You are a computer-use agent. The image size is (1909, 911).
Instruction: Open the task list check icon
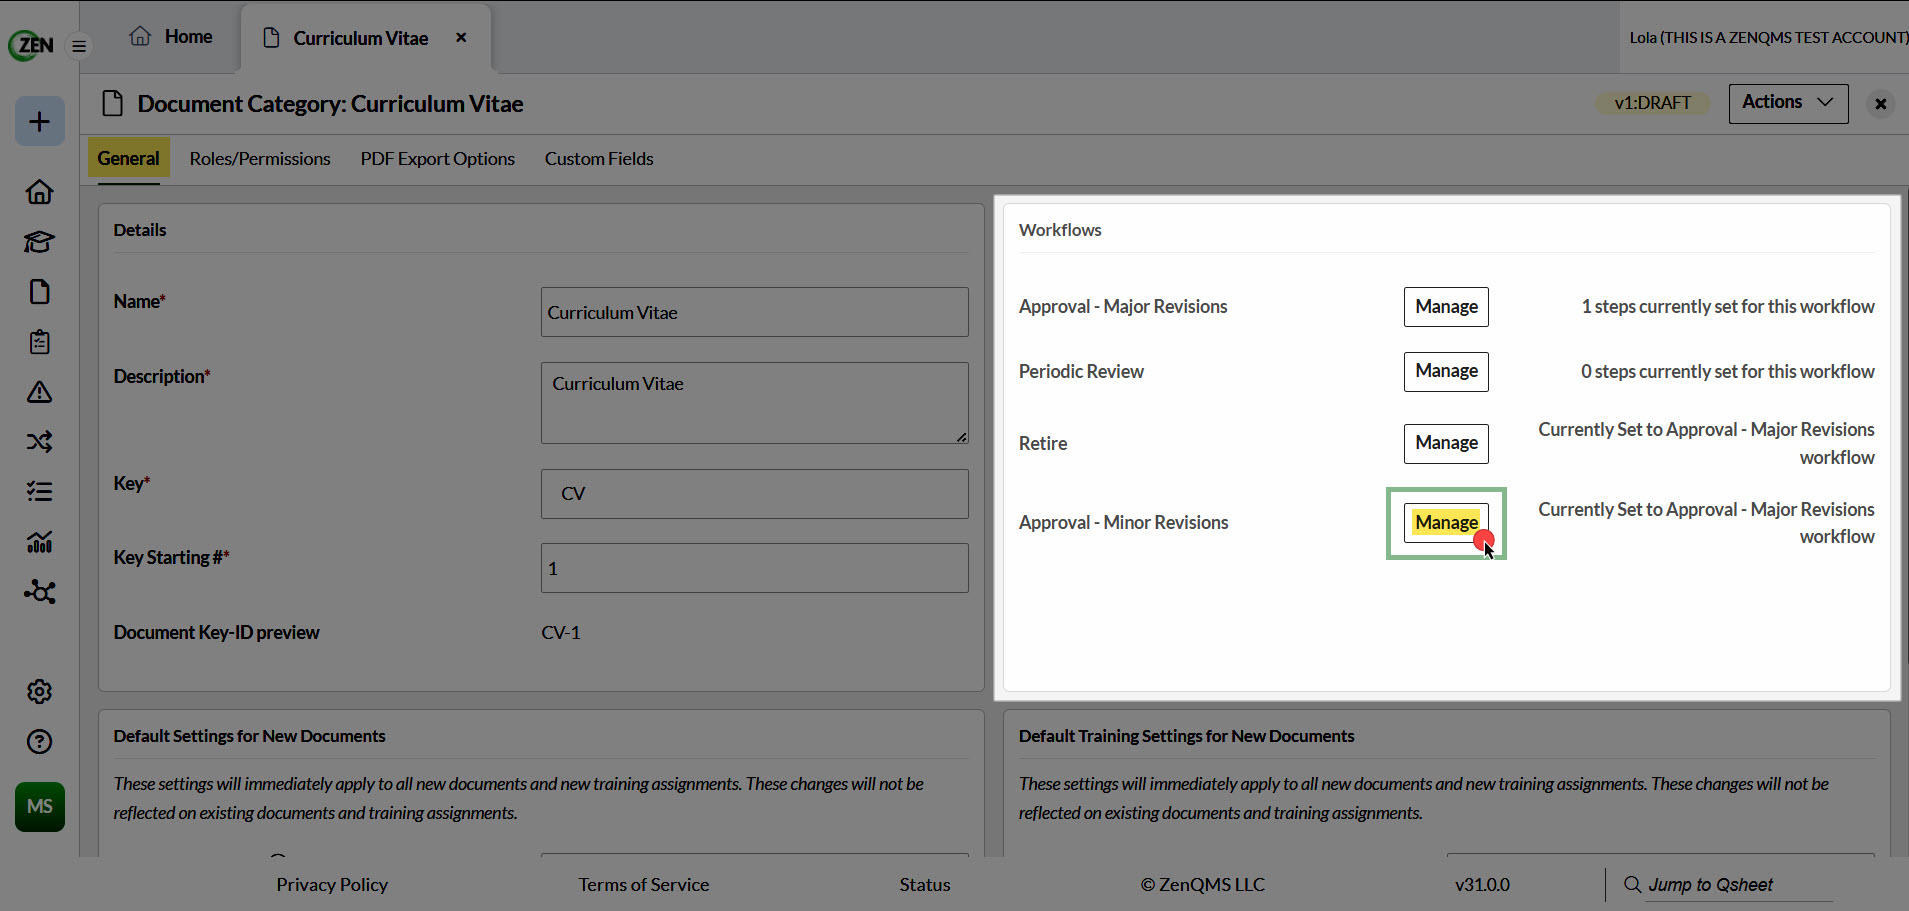(x=40, y=491)
